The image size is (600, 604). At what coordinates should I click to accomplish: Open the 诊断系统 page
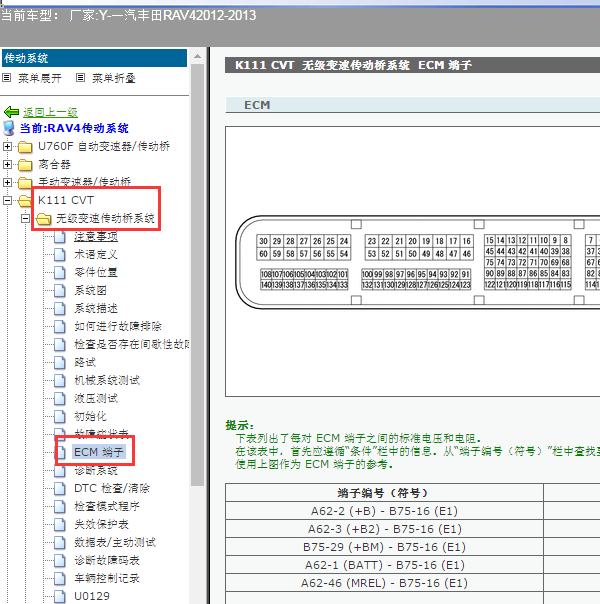click(96, 470)
